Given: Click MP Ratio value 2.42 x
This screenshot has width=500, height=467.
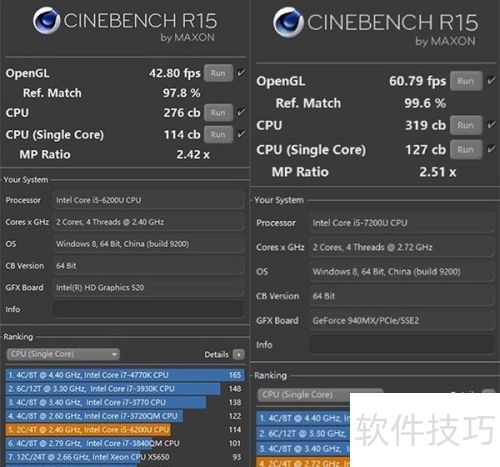Looking at the screenshot, I should coord(193,154).
